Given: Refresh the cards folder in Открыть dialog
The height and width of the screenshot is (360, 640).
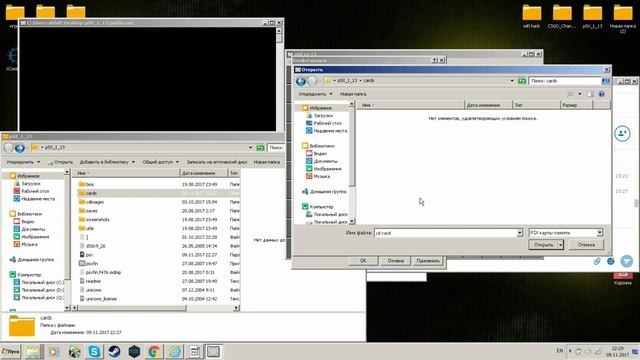Looking at the screenshot, I should coord(522,81).
